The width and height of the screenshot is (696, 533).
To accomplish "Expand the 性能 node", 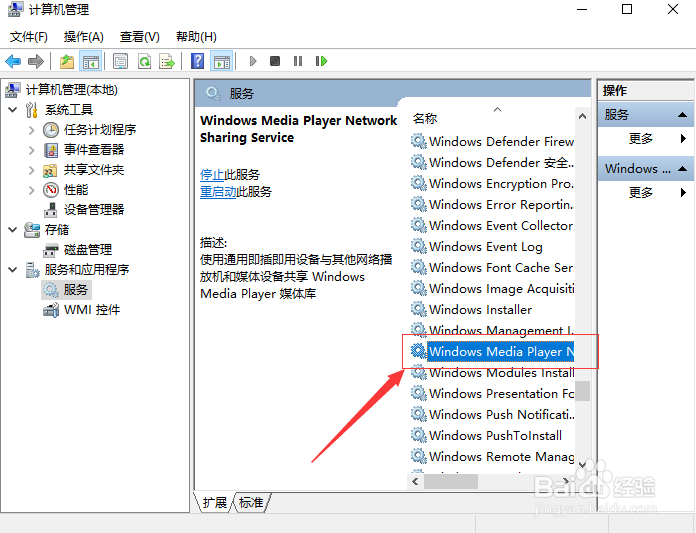I will 31,190.
